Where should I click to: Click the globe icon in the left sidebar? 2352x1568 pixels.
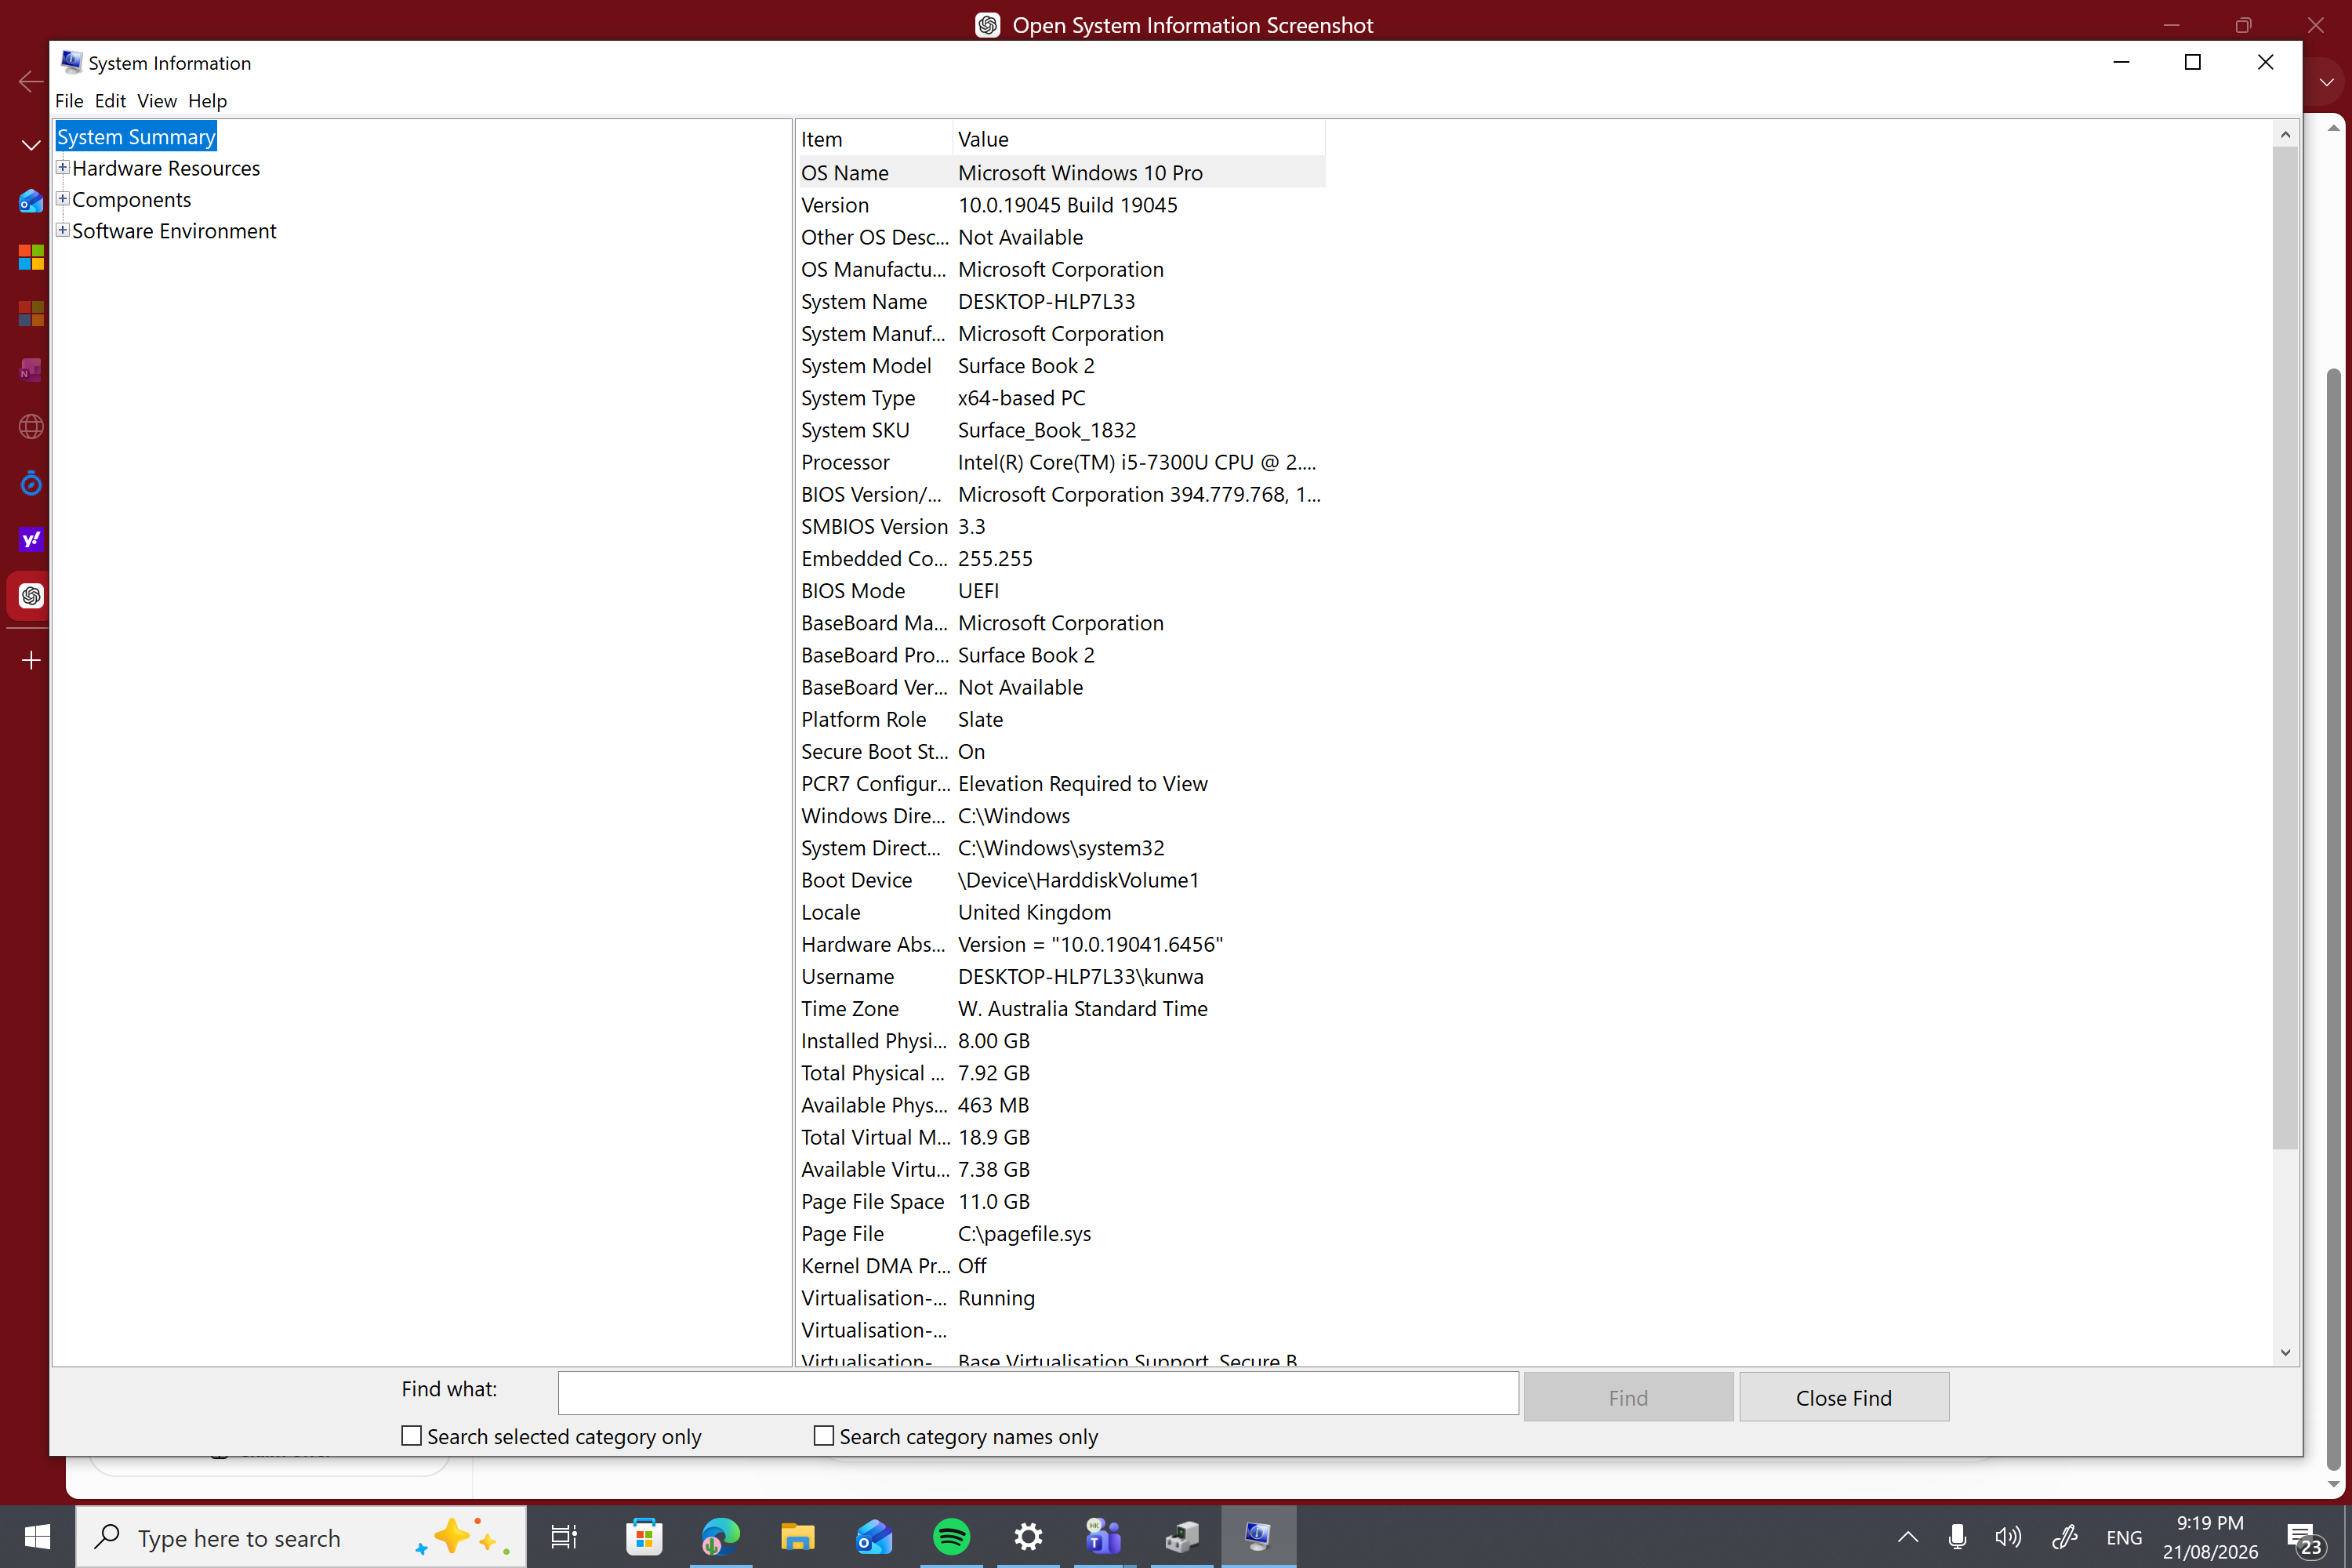tap(31, 427)
